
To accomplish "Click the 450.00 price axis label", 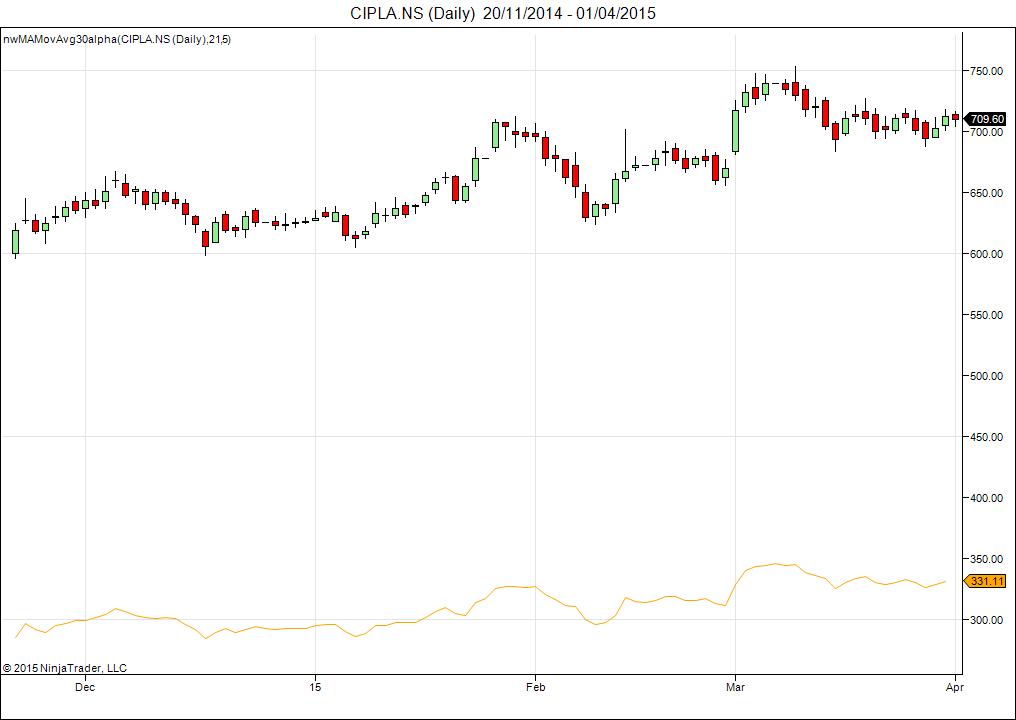I will point(986,437).
